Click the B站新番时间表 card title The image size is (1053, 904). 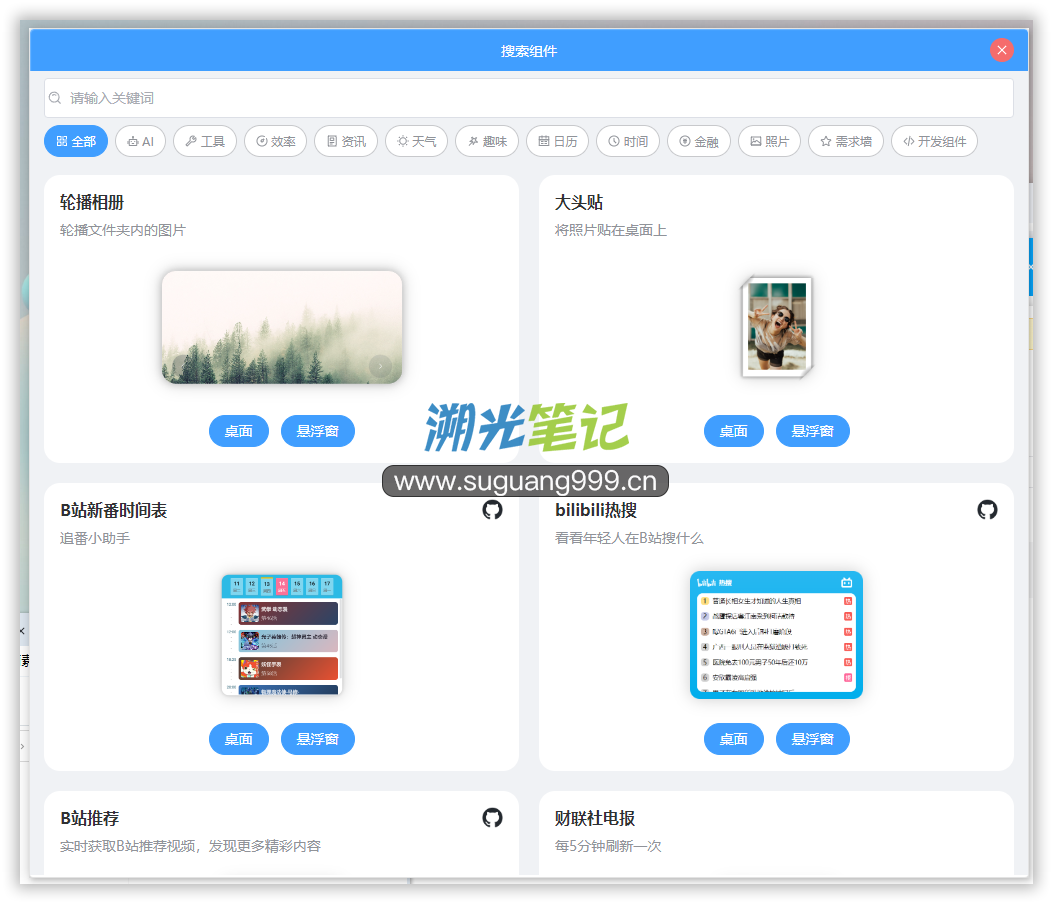tap(113, 510)
